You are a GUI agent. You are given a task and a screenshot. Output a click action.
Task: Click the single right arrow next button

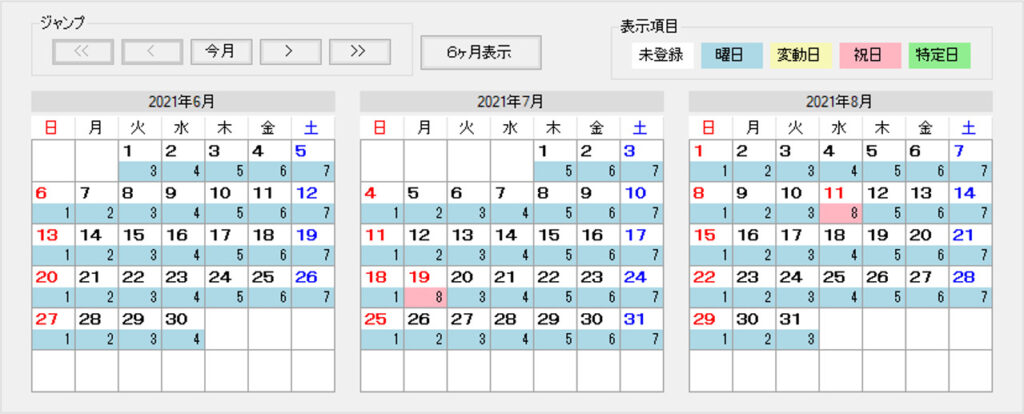[x=289, y=52]
